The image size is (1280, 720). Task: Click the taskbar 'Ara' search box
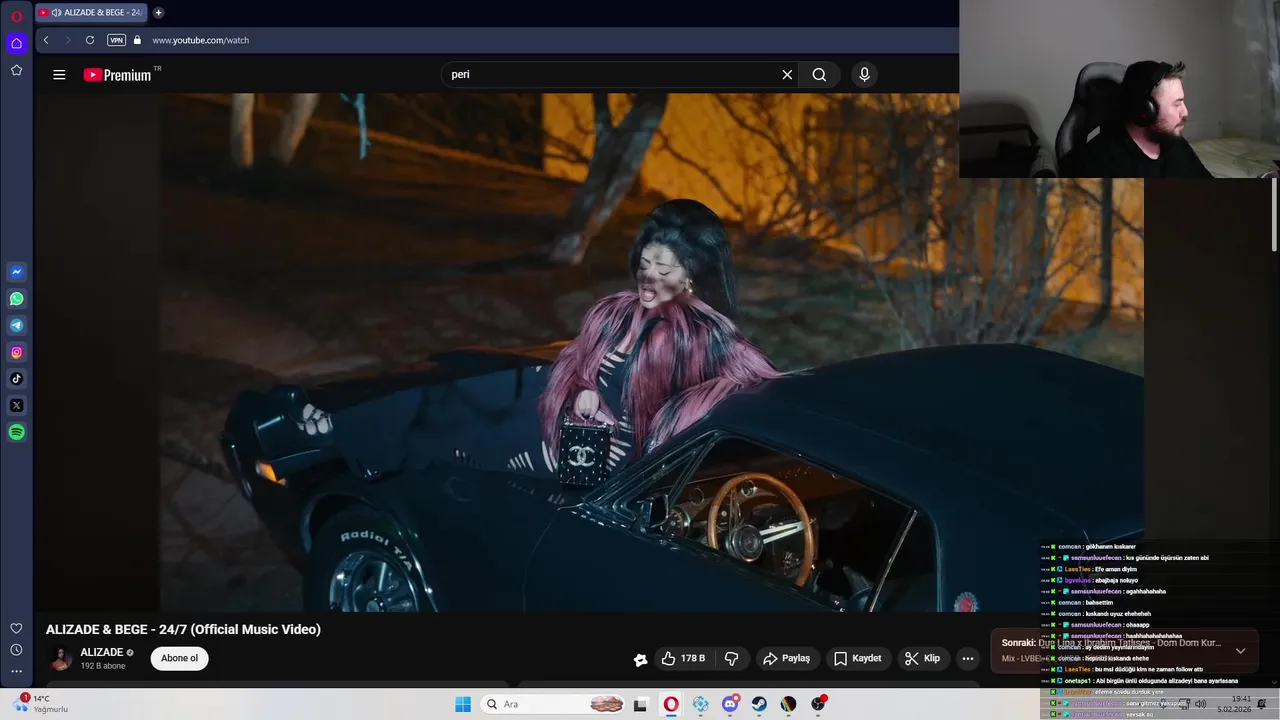click(x=553, y=704)
